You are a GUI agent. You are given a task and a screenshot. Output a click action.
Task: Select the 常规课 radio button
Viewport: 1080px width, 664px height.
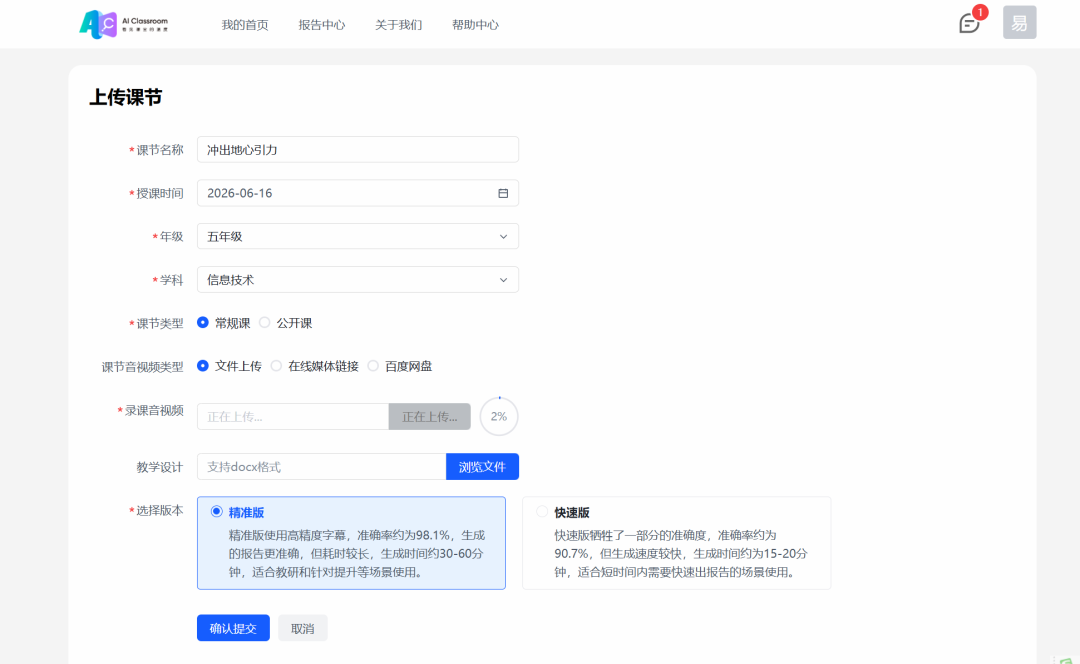[202, 322]
